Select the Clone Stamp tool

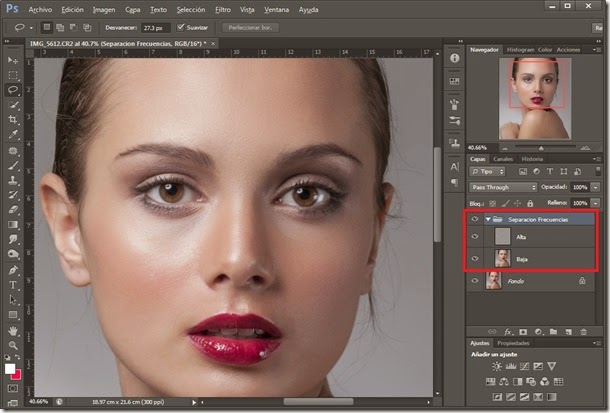(13, 180)
